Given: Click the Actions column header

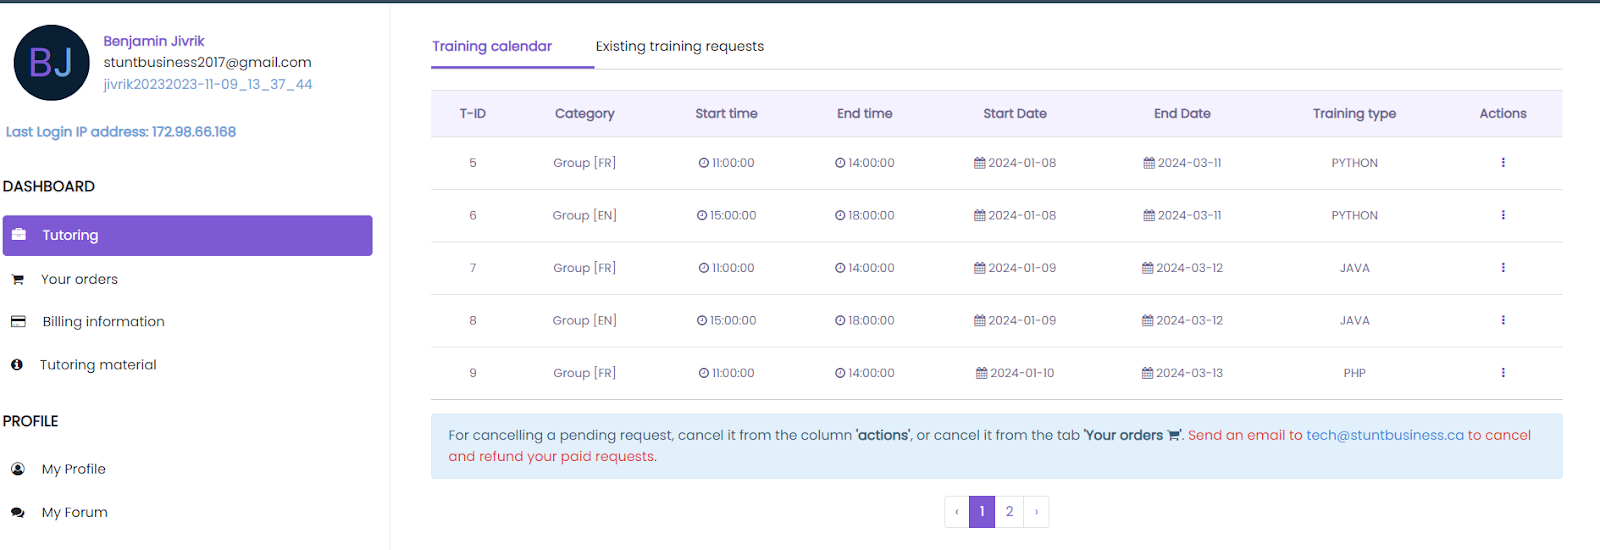Looking at the screenshot, I should coord(1503,113).
